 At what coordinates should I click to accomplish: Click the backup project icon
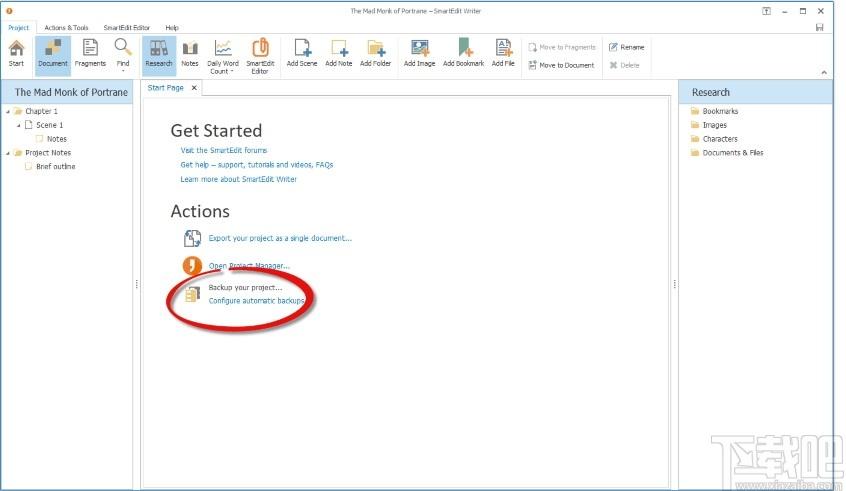tap(192, 295)
